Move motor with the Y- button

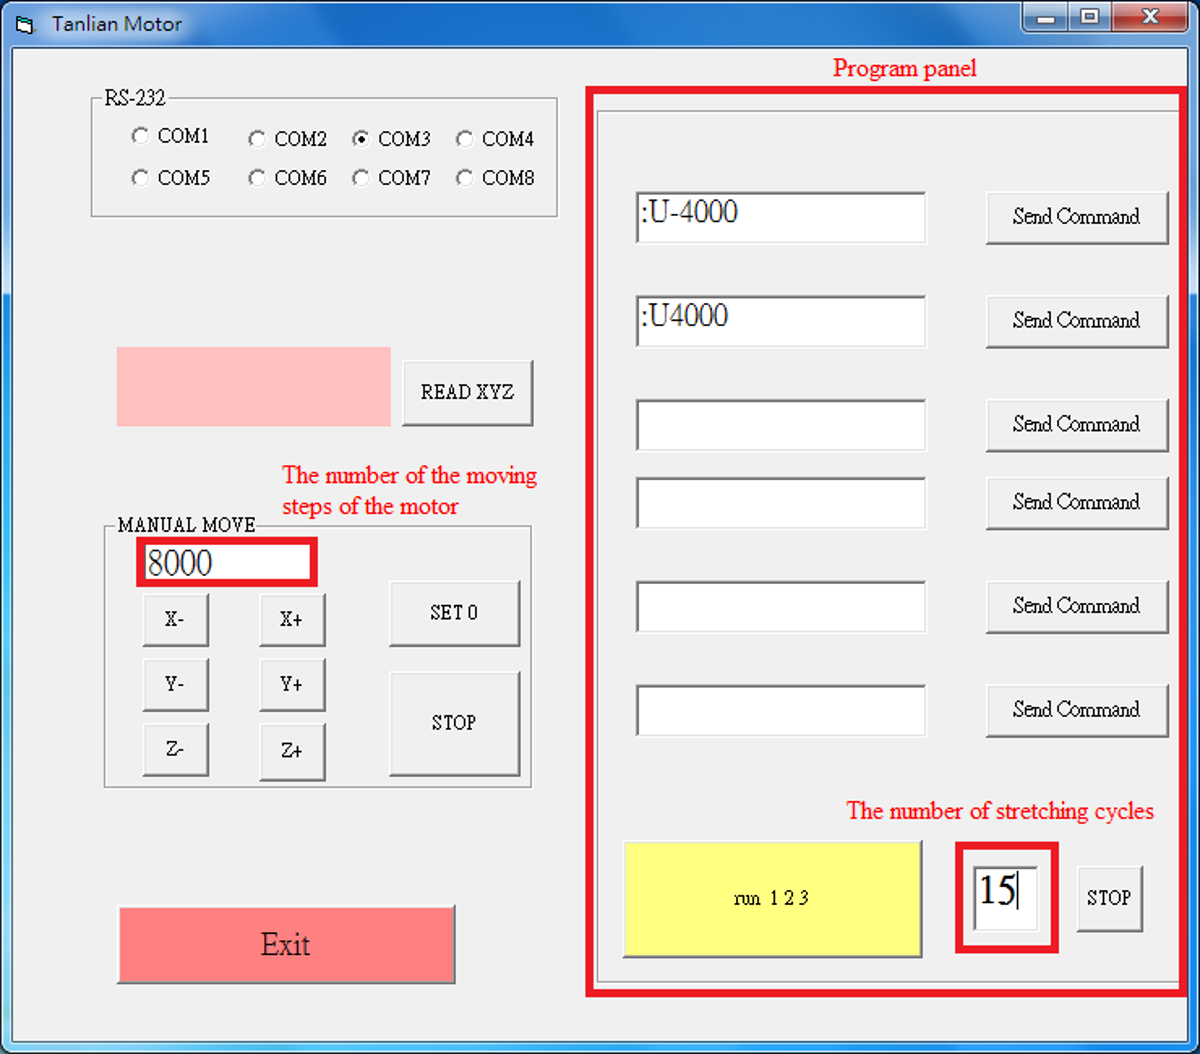pos(175,685)
